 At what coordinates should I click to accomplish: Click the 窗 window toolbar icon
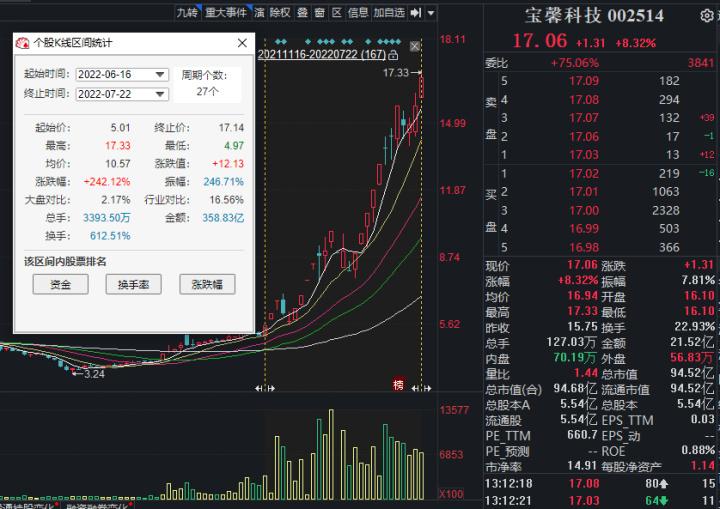[320, 12]
